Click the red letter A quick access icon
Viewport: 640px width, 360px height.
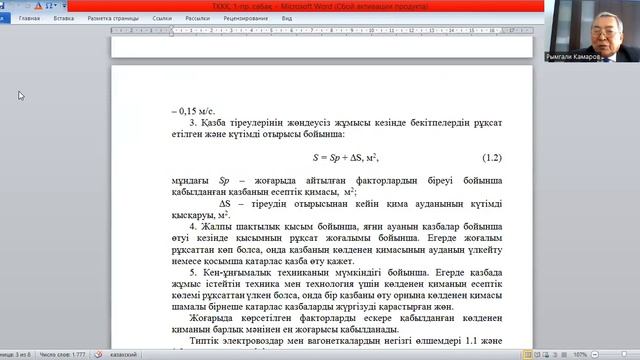(38, 6)
